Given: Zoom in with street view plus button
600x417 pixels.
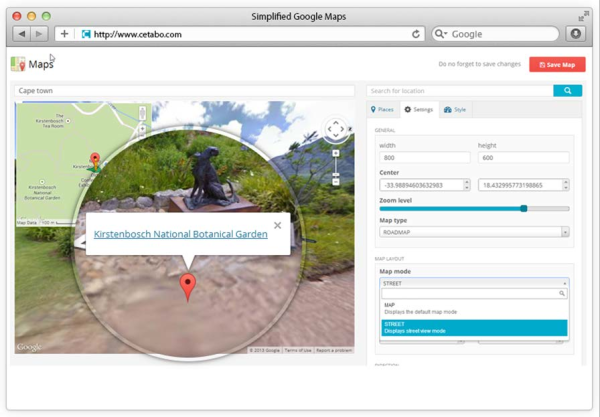Looking at the screenshot, I should click(336, 153).
